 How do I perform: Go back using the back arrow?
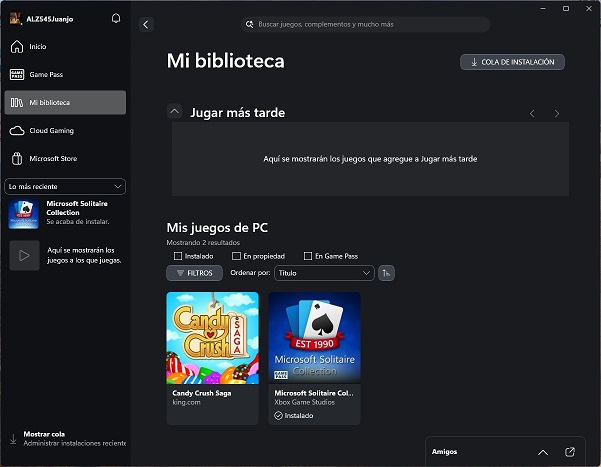pos(146,25)
